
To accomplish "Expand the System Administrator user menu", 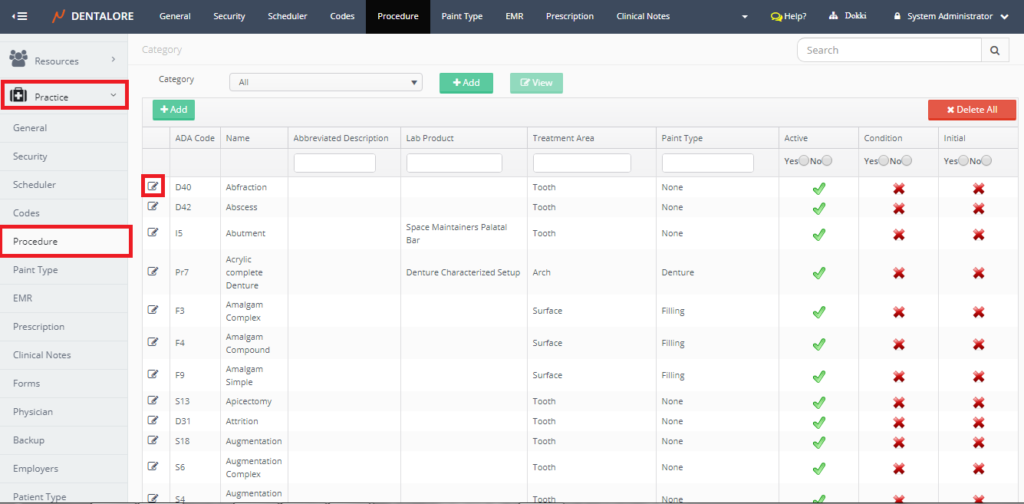I will point(956,16).
